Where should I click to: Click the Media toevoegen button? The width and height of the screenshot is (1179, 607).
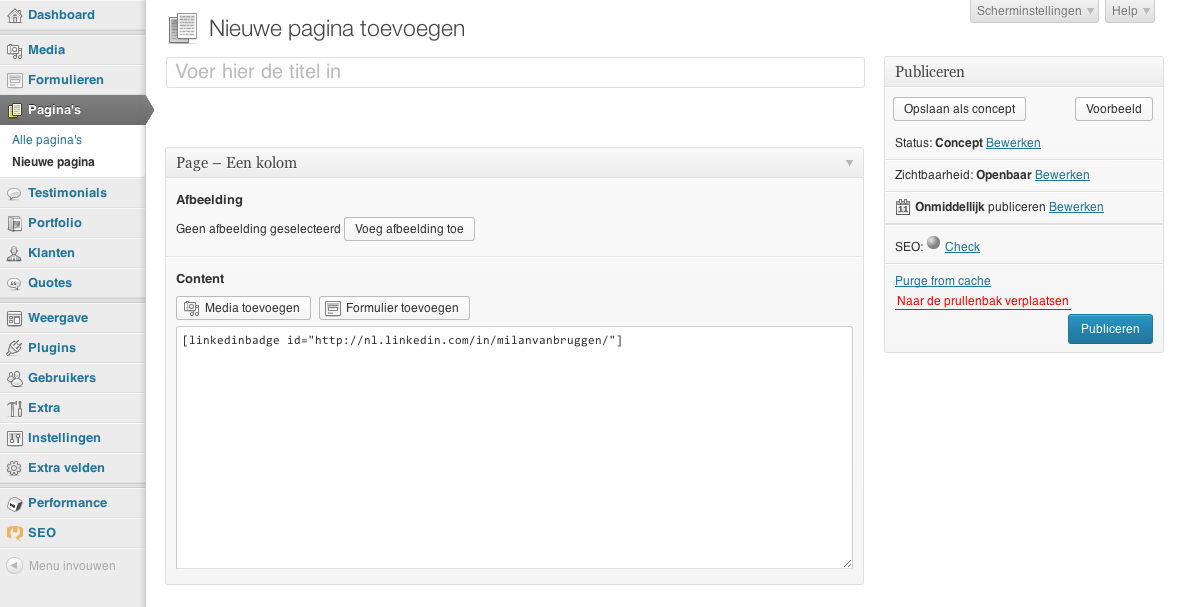[244, 308]
